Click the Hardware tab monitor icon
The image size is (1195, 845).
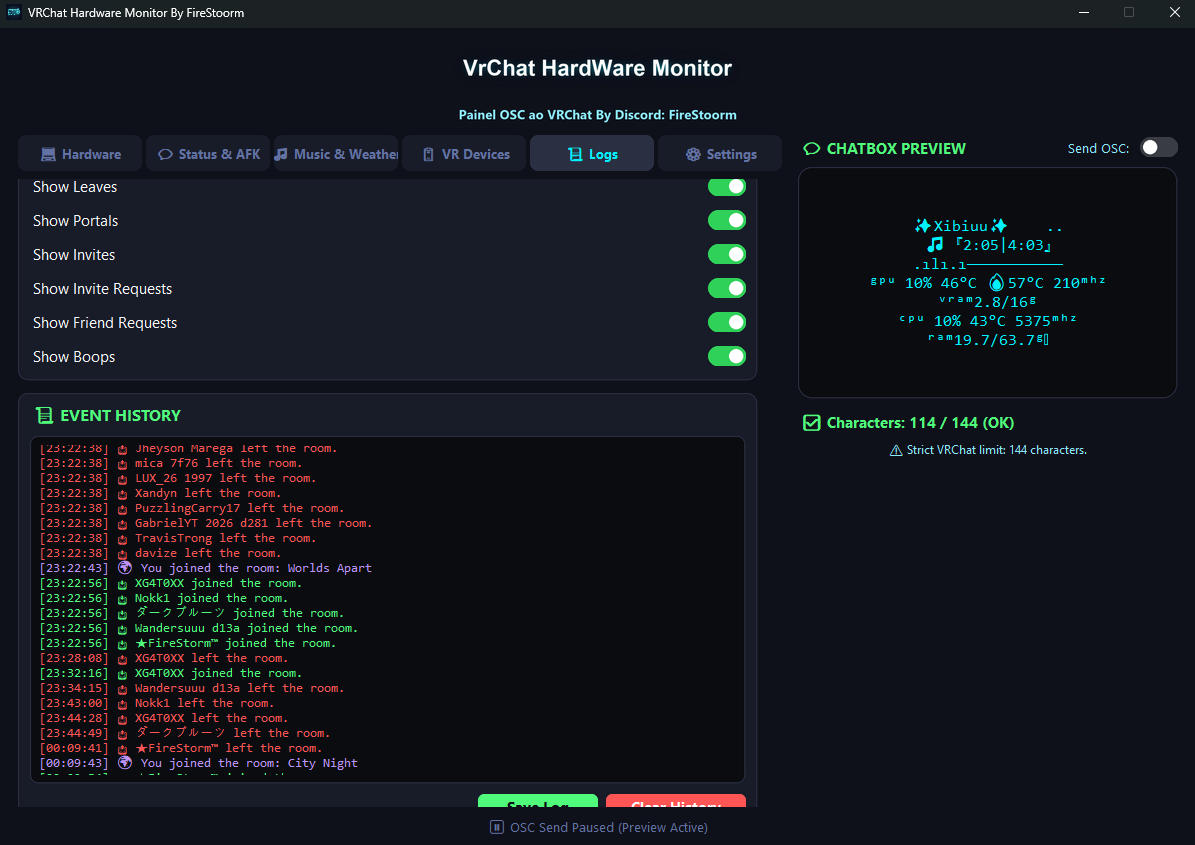[x=48, y=155]
